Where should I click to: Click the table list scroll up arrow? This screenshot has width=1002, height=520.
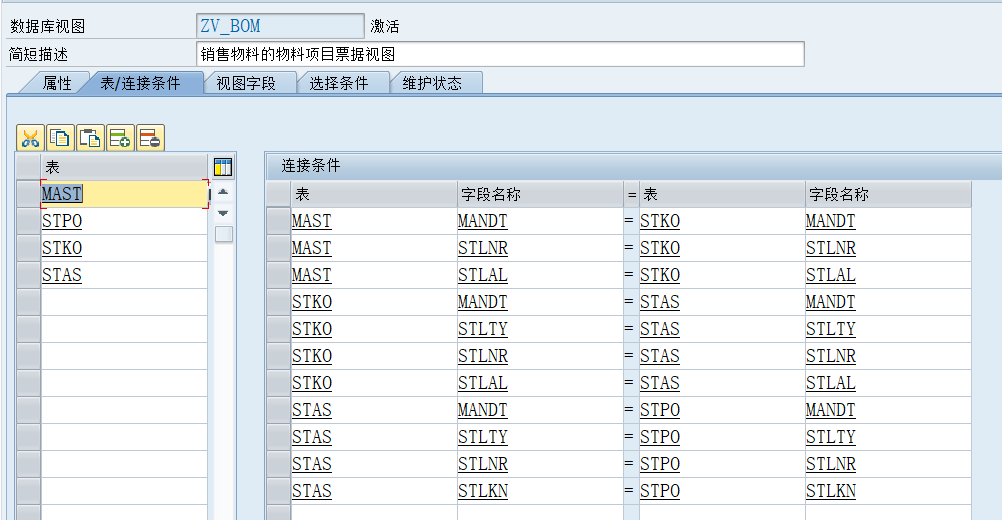point(223,192)
